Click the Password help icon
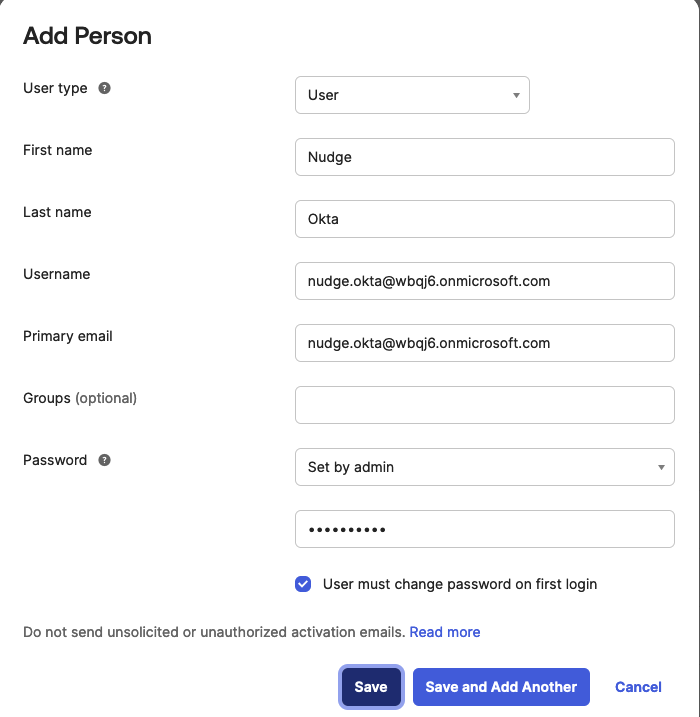 click(x=105, y=460)
